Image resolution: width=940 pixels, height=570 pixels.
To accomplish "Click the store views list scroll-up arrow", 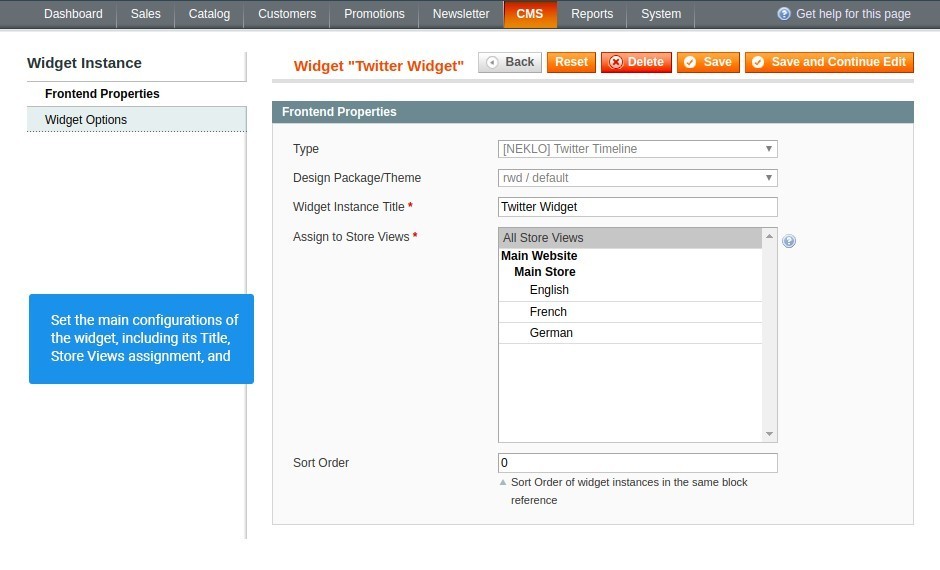I will point(770,237).
